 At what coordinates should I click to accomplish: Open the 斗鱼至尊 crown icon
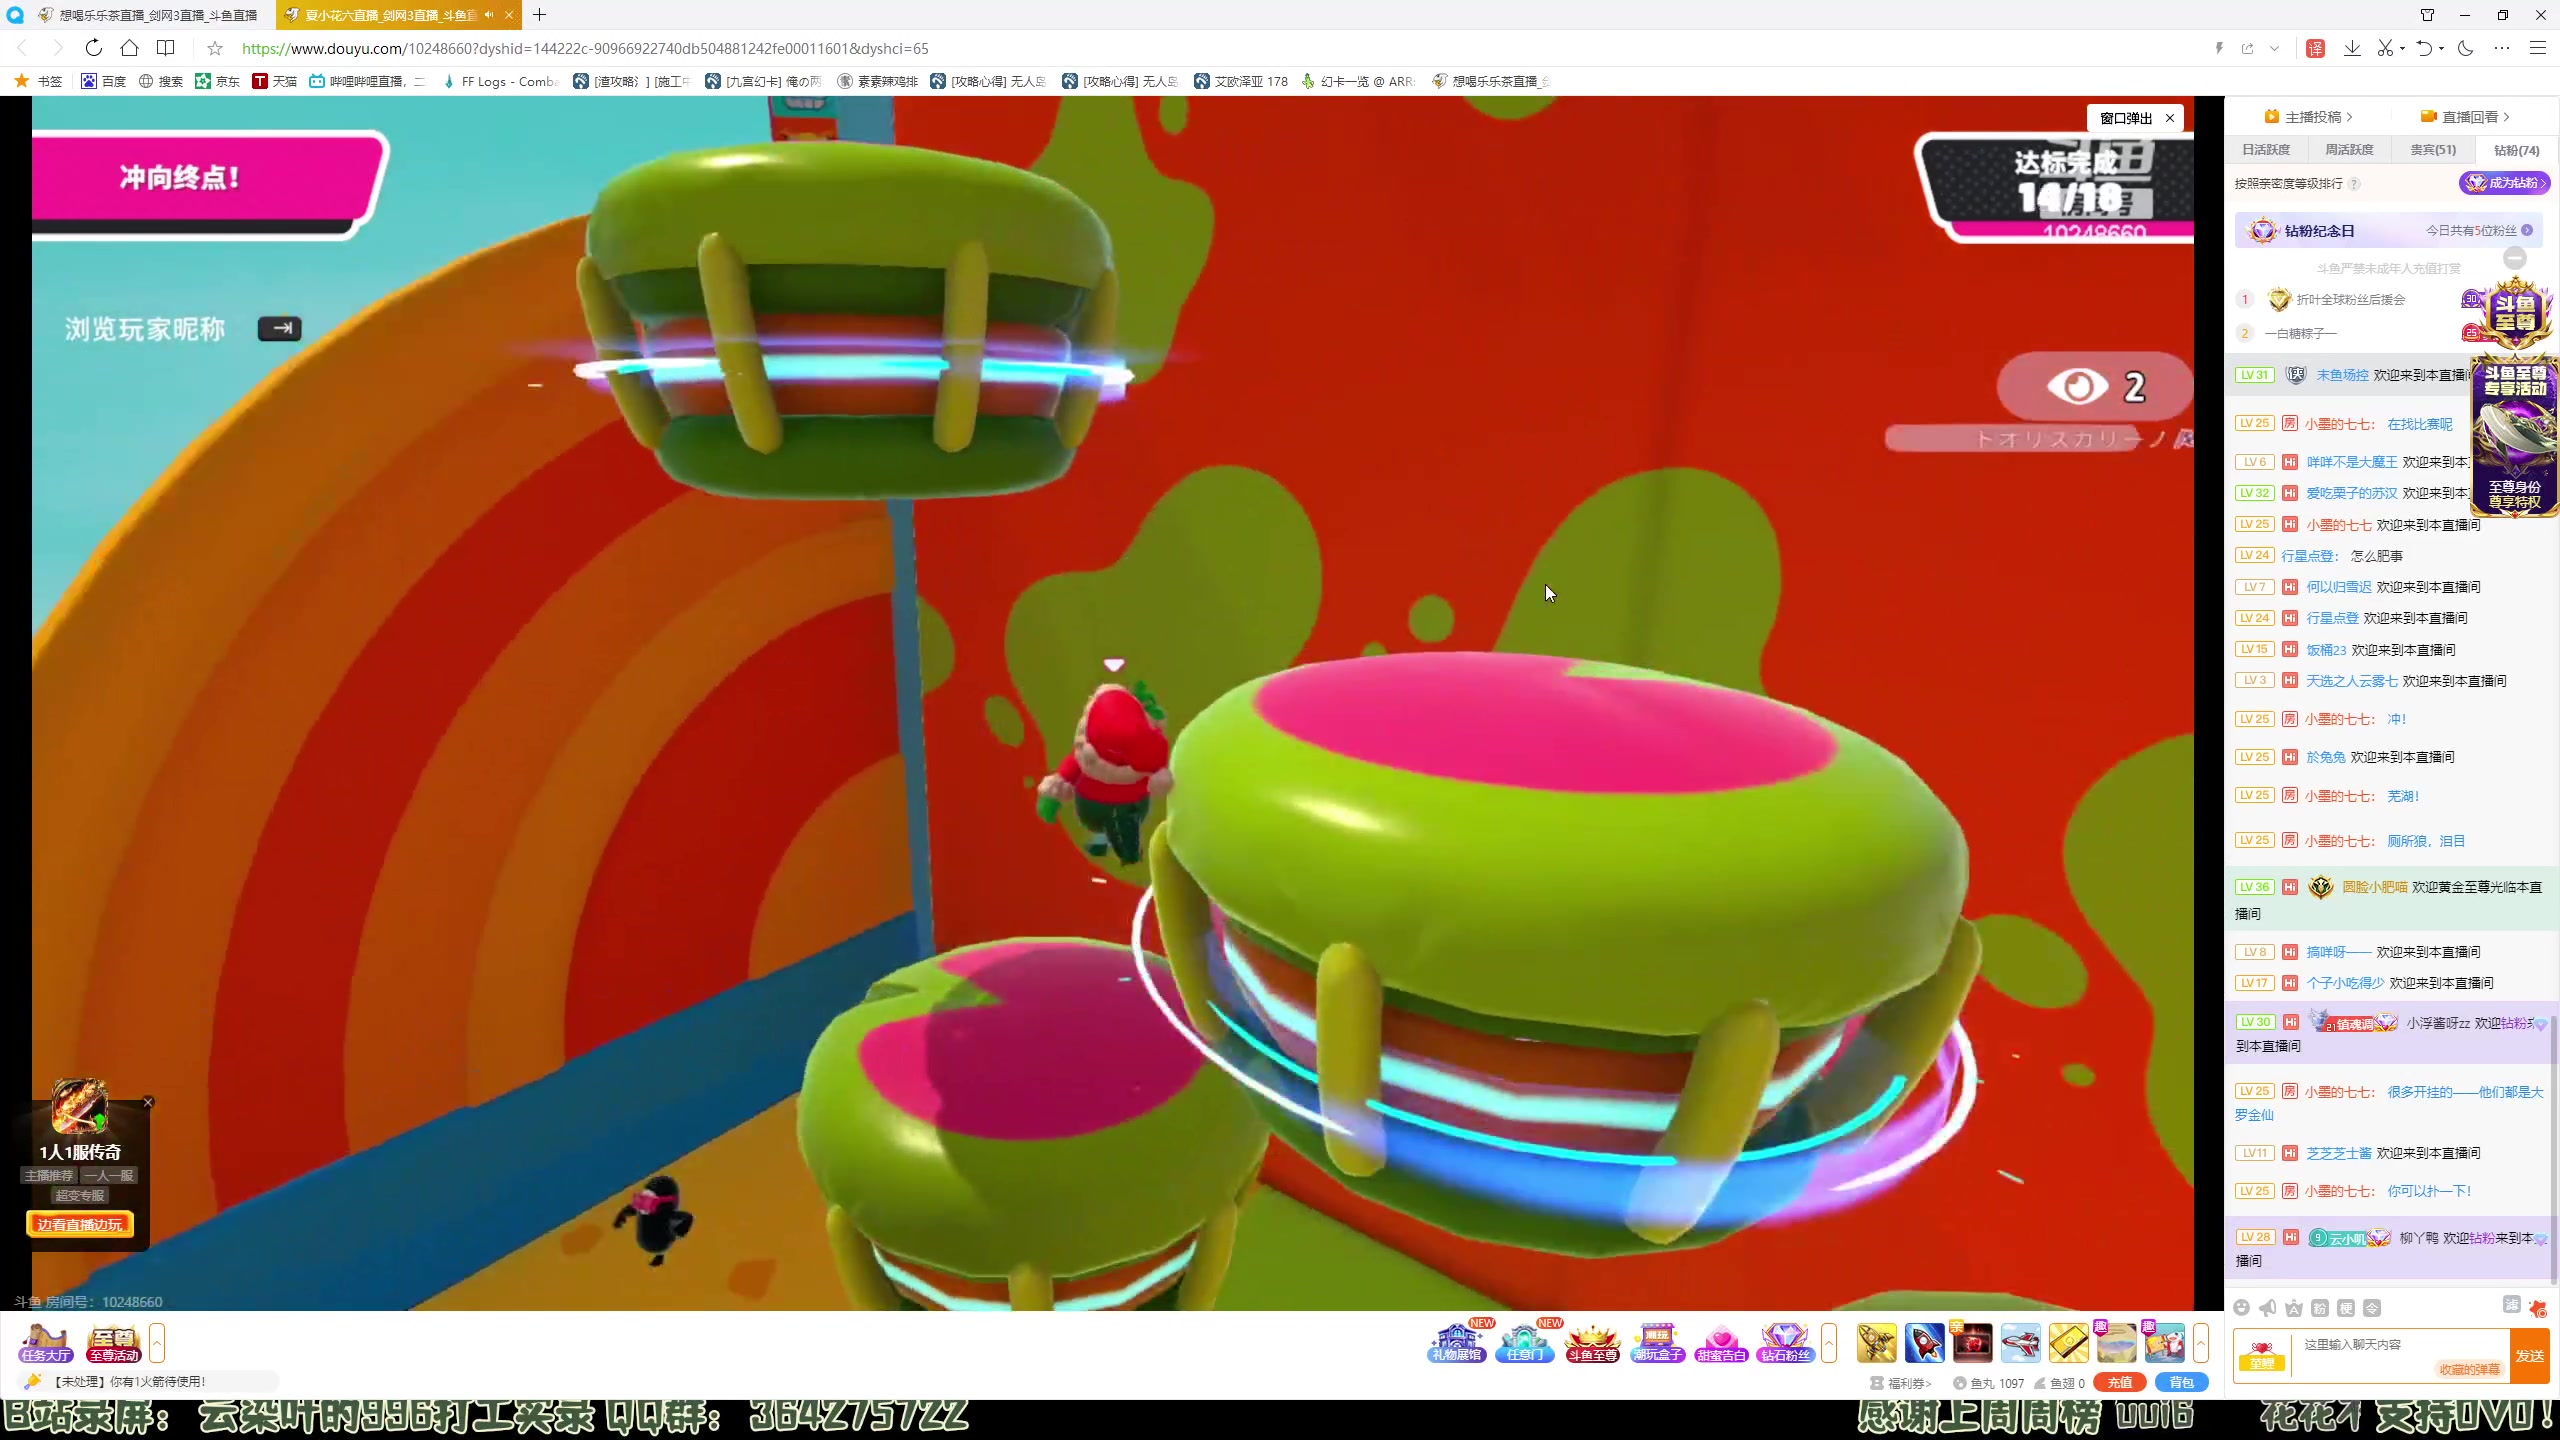point(1591,1342)
